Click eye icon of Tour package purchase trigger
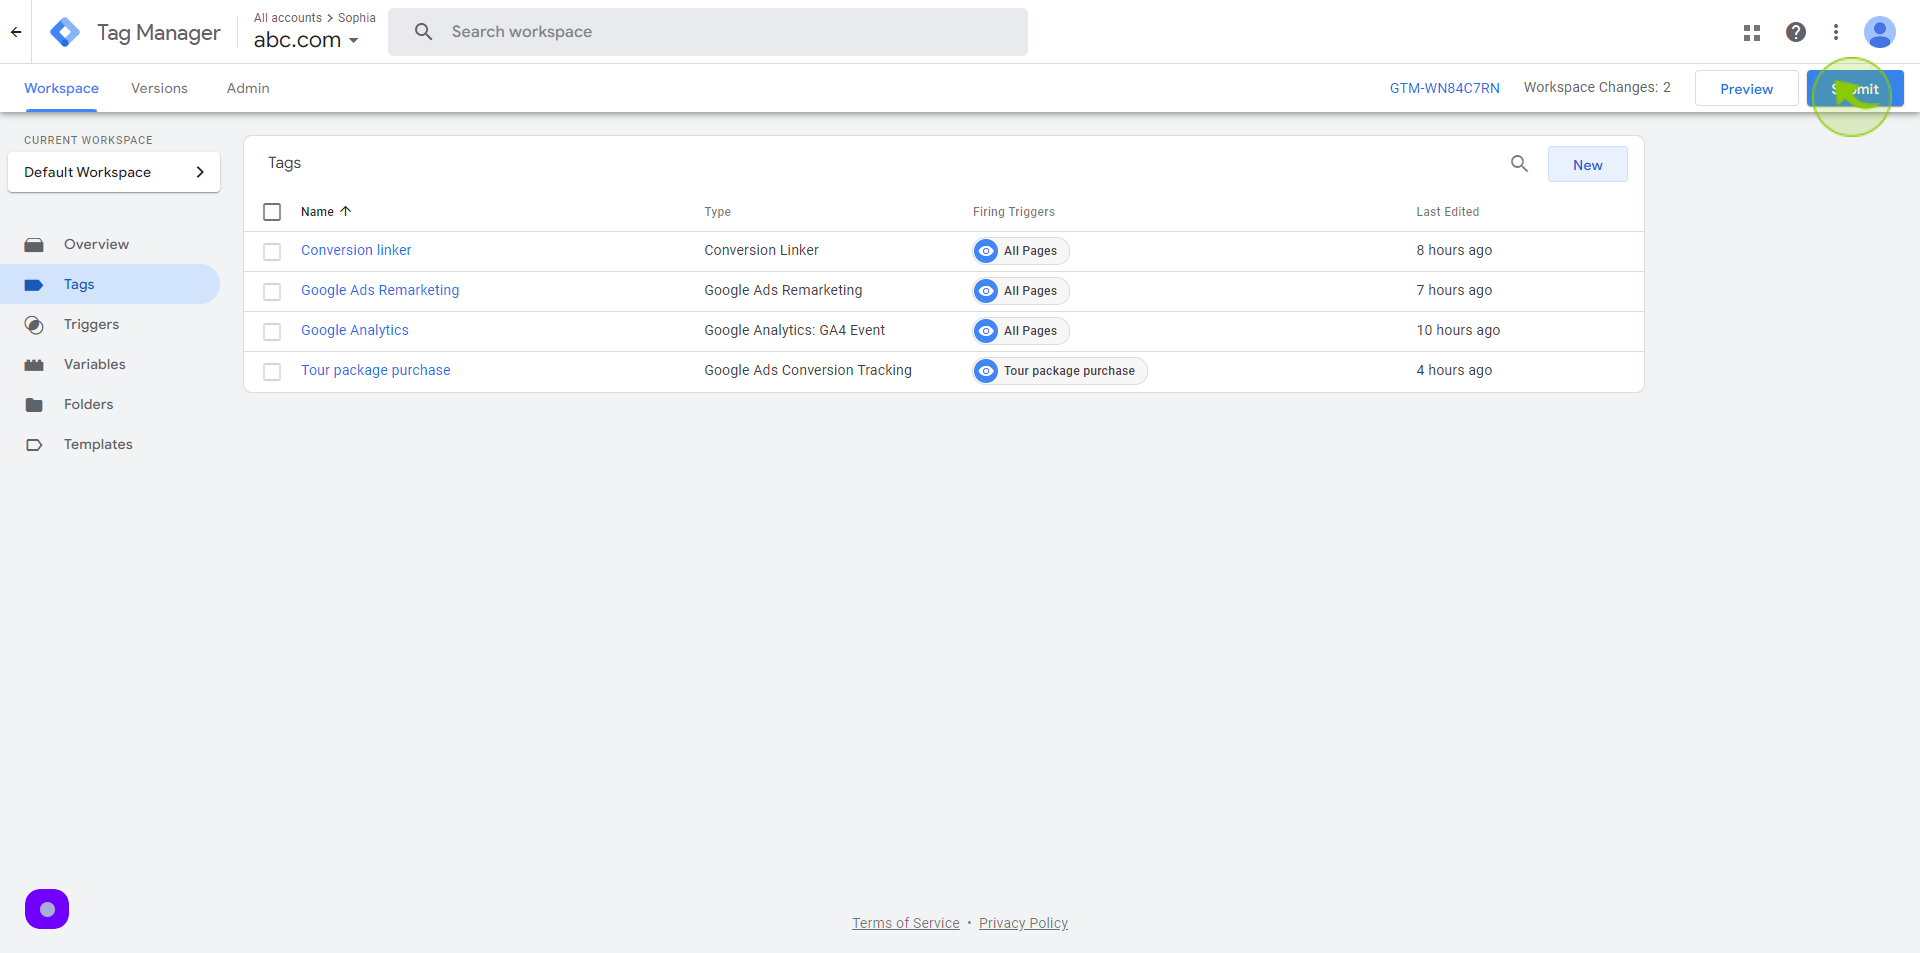1920x953 pixels. coord(986,371)
